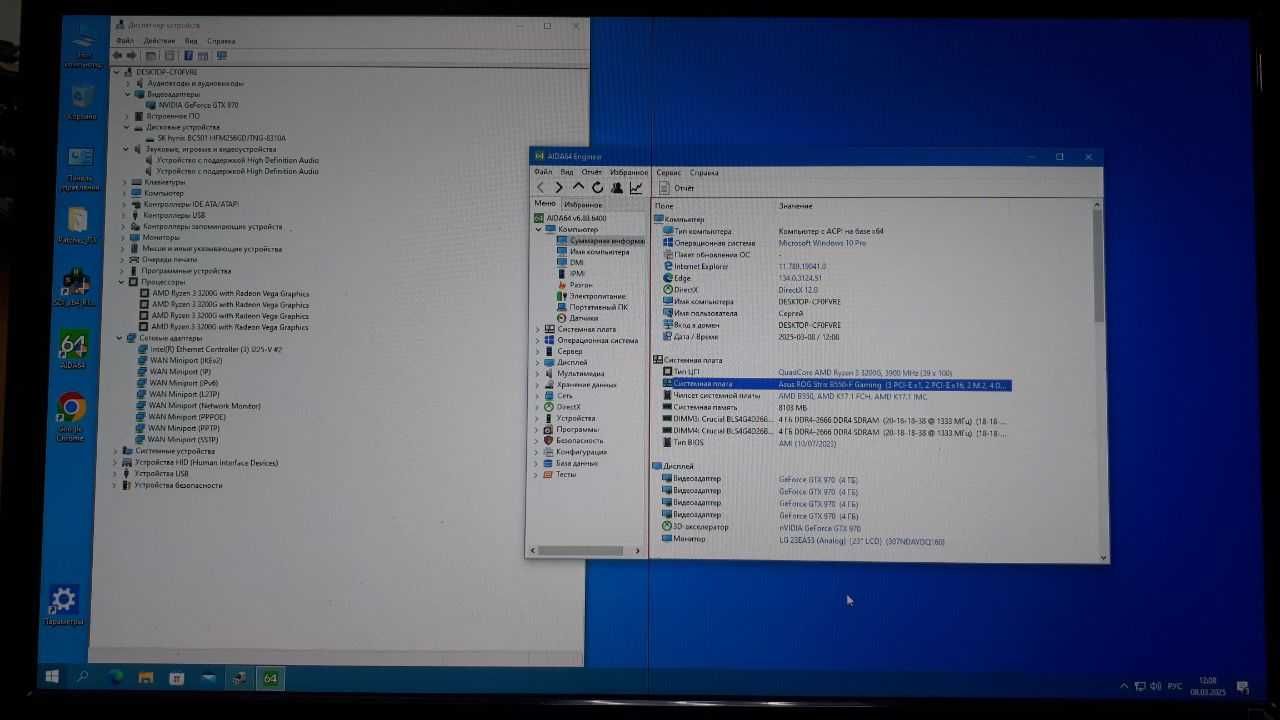Image resolution: width=1280 pixels, height=720 pixels.
Task: Click the Программы icon in AIDA64 tree
Action: [549, 429]
